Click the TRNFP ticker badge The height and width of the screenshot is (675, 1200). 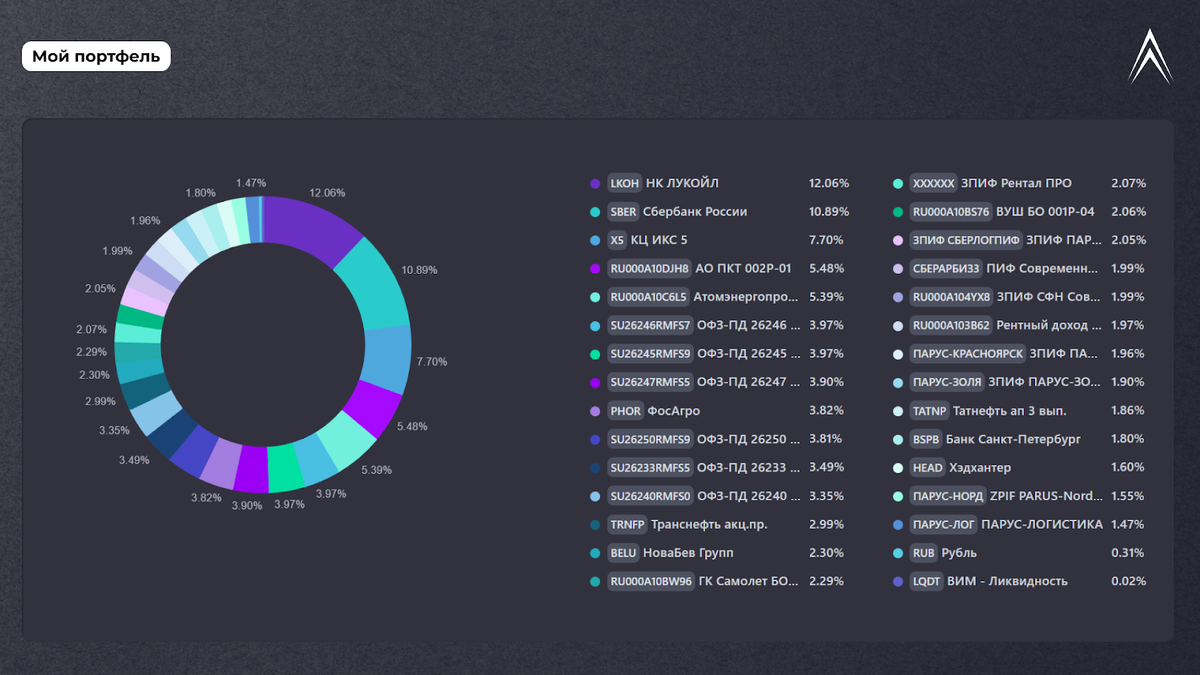[627, 524]
